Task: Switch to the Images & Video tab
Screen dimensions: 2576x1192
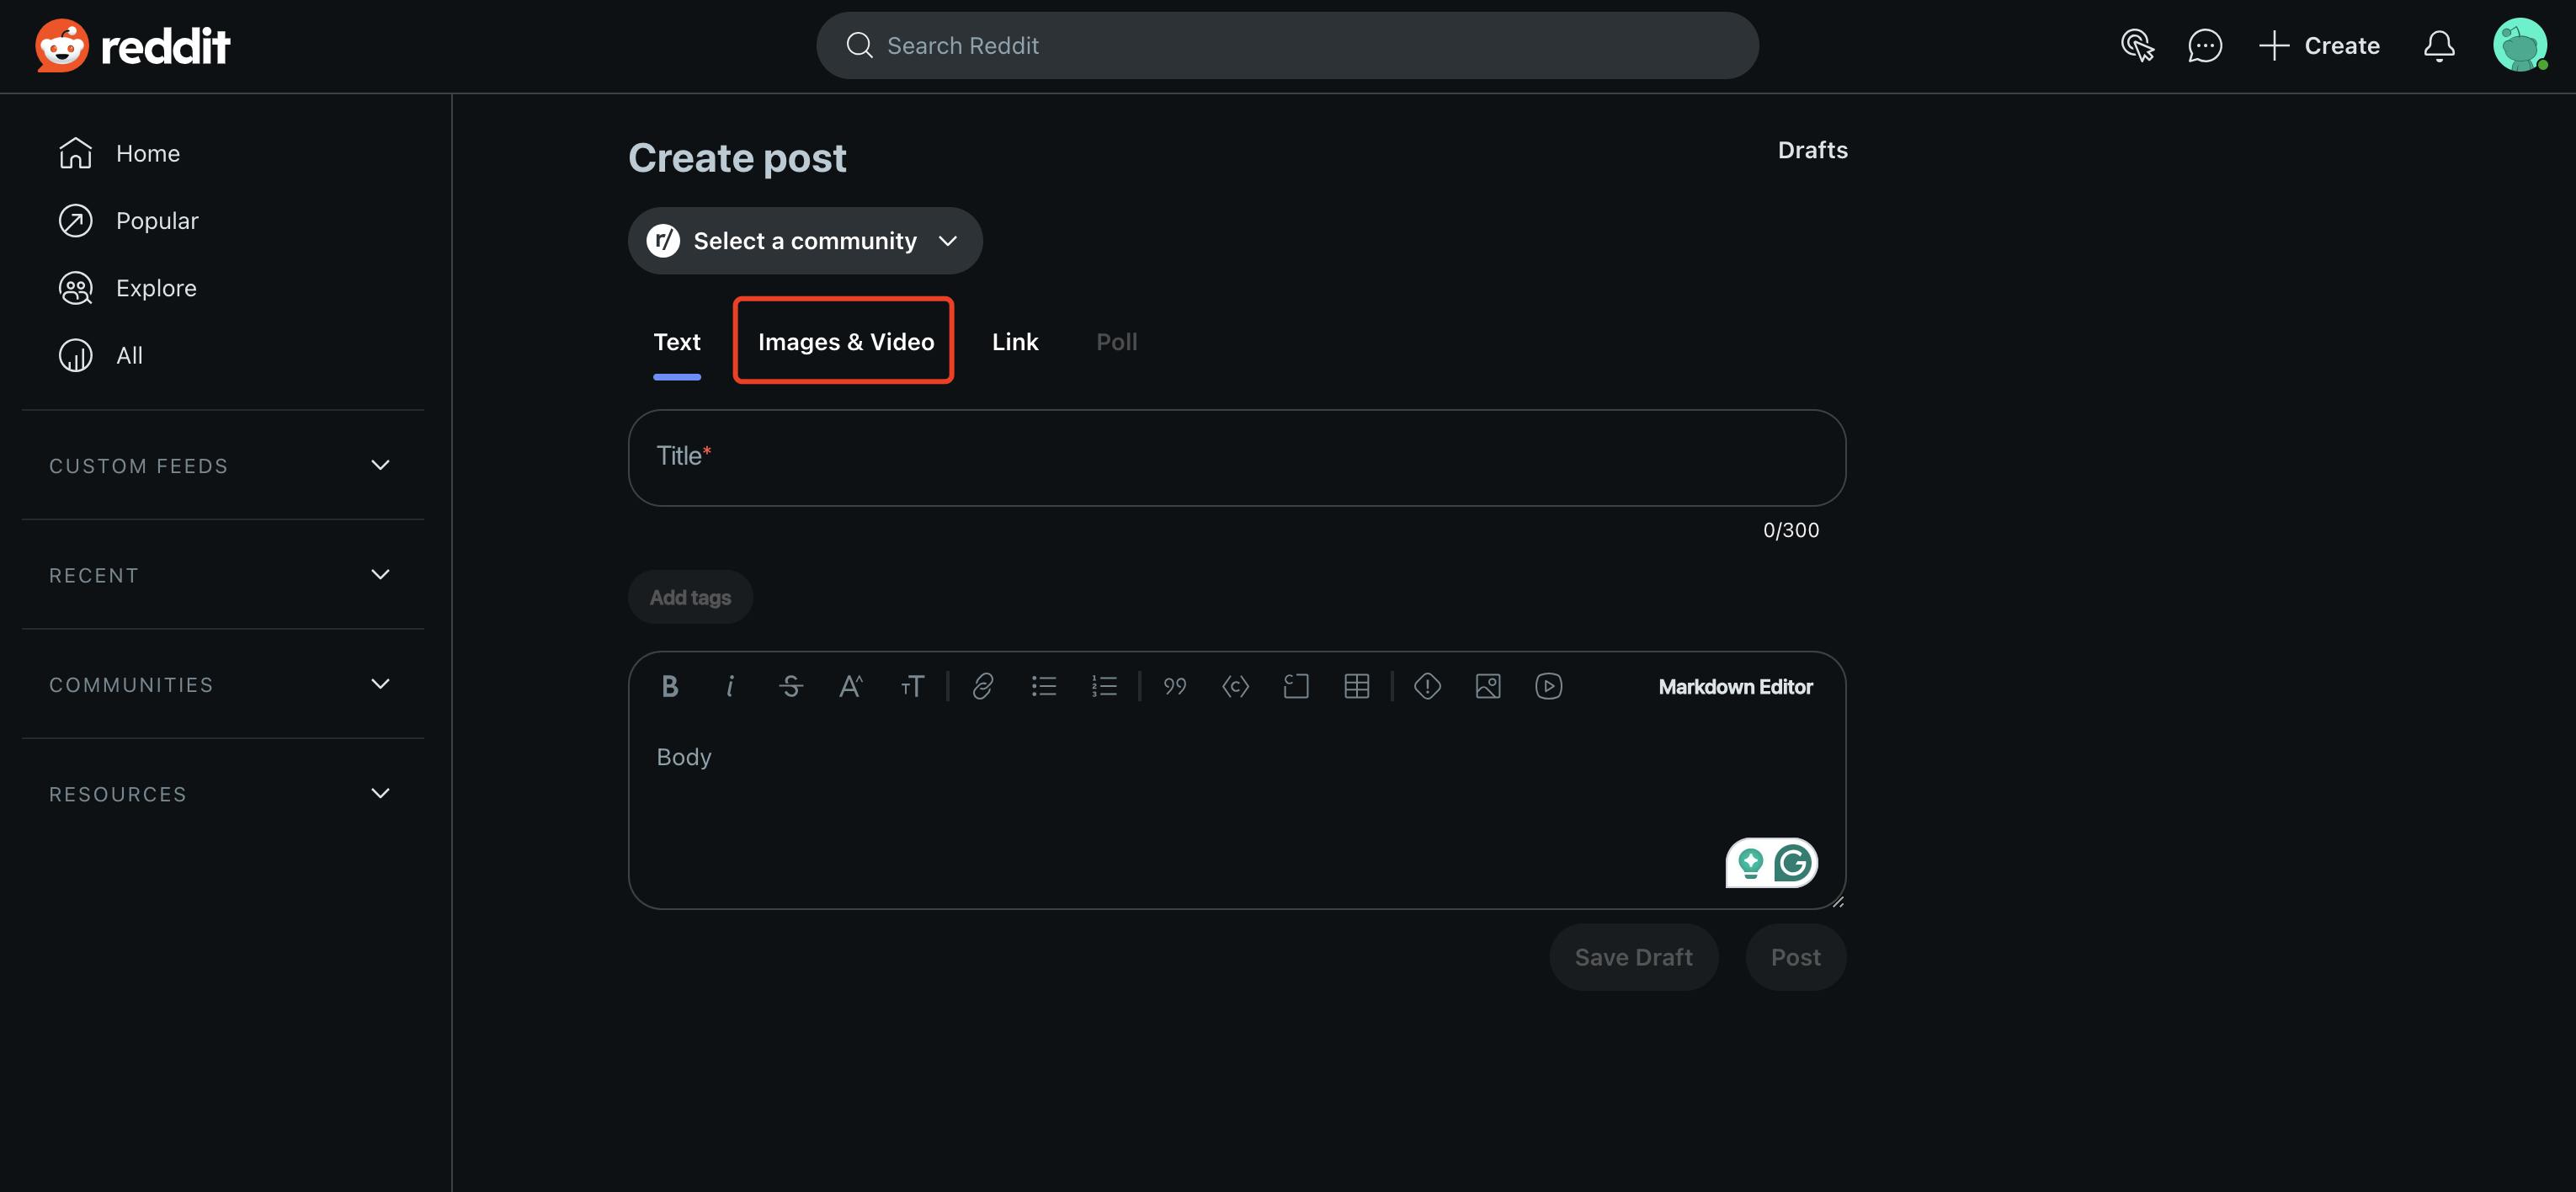Action: point(845,342)
